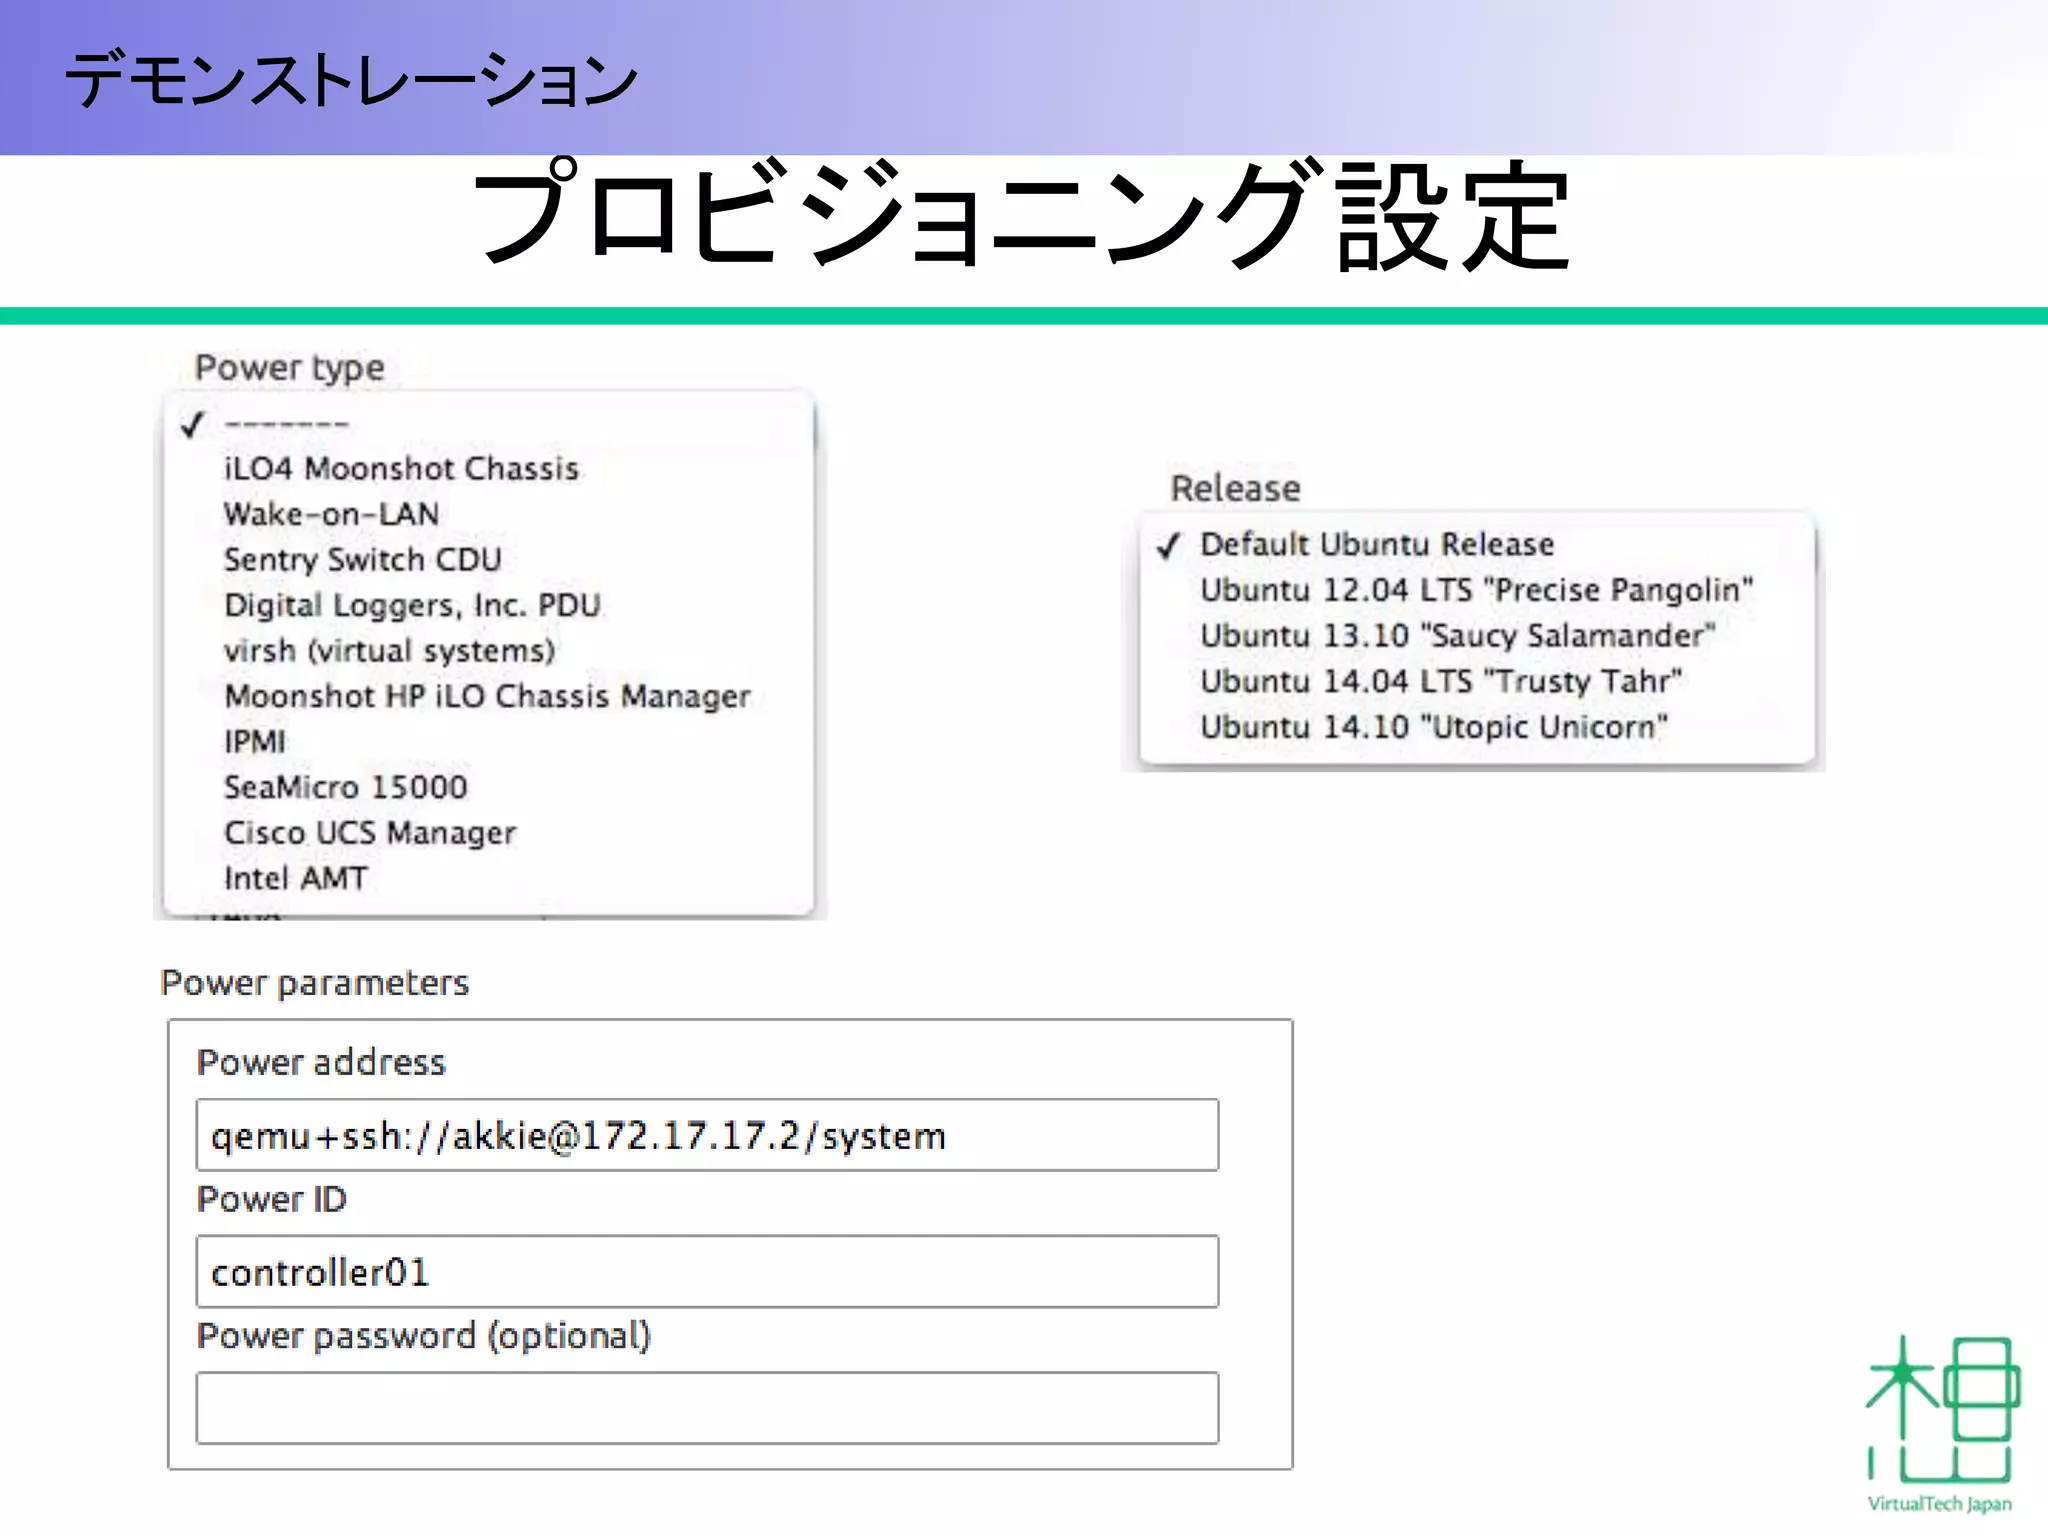2048x1536 pixels.
Task: Choose Digital Loggers, Inc. PDU option
Action: [489, 606]
